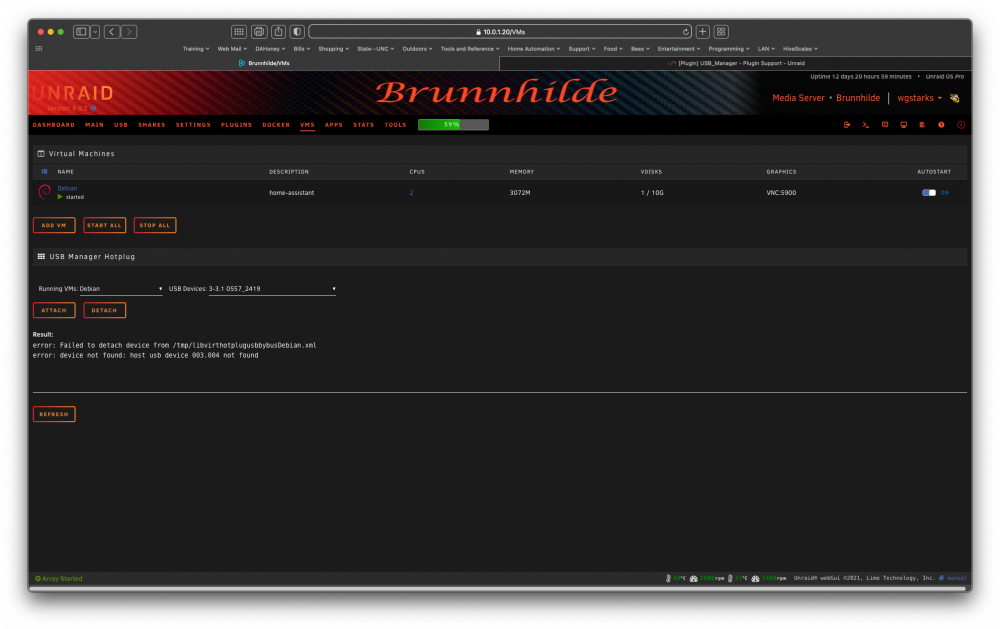The width and height of the screenshot is (1000, 629).
Task: Click the Attach button
Action: 54,310
